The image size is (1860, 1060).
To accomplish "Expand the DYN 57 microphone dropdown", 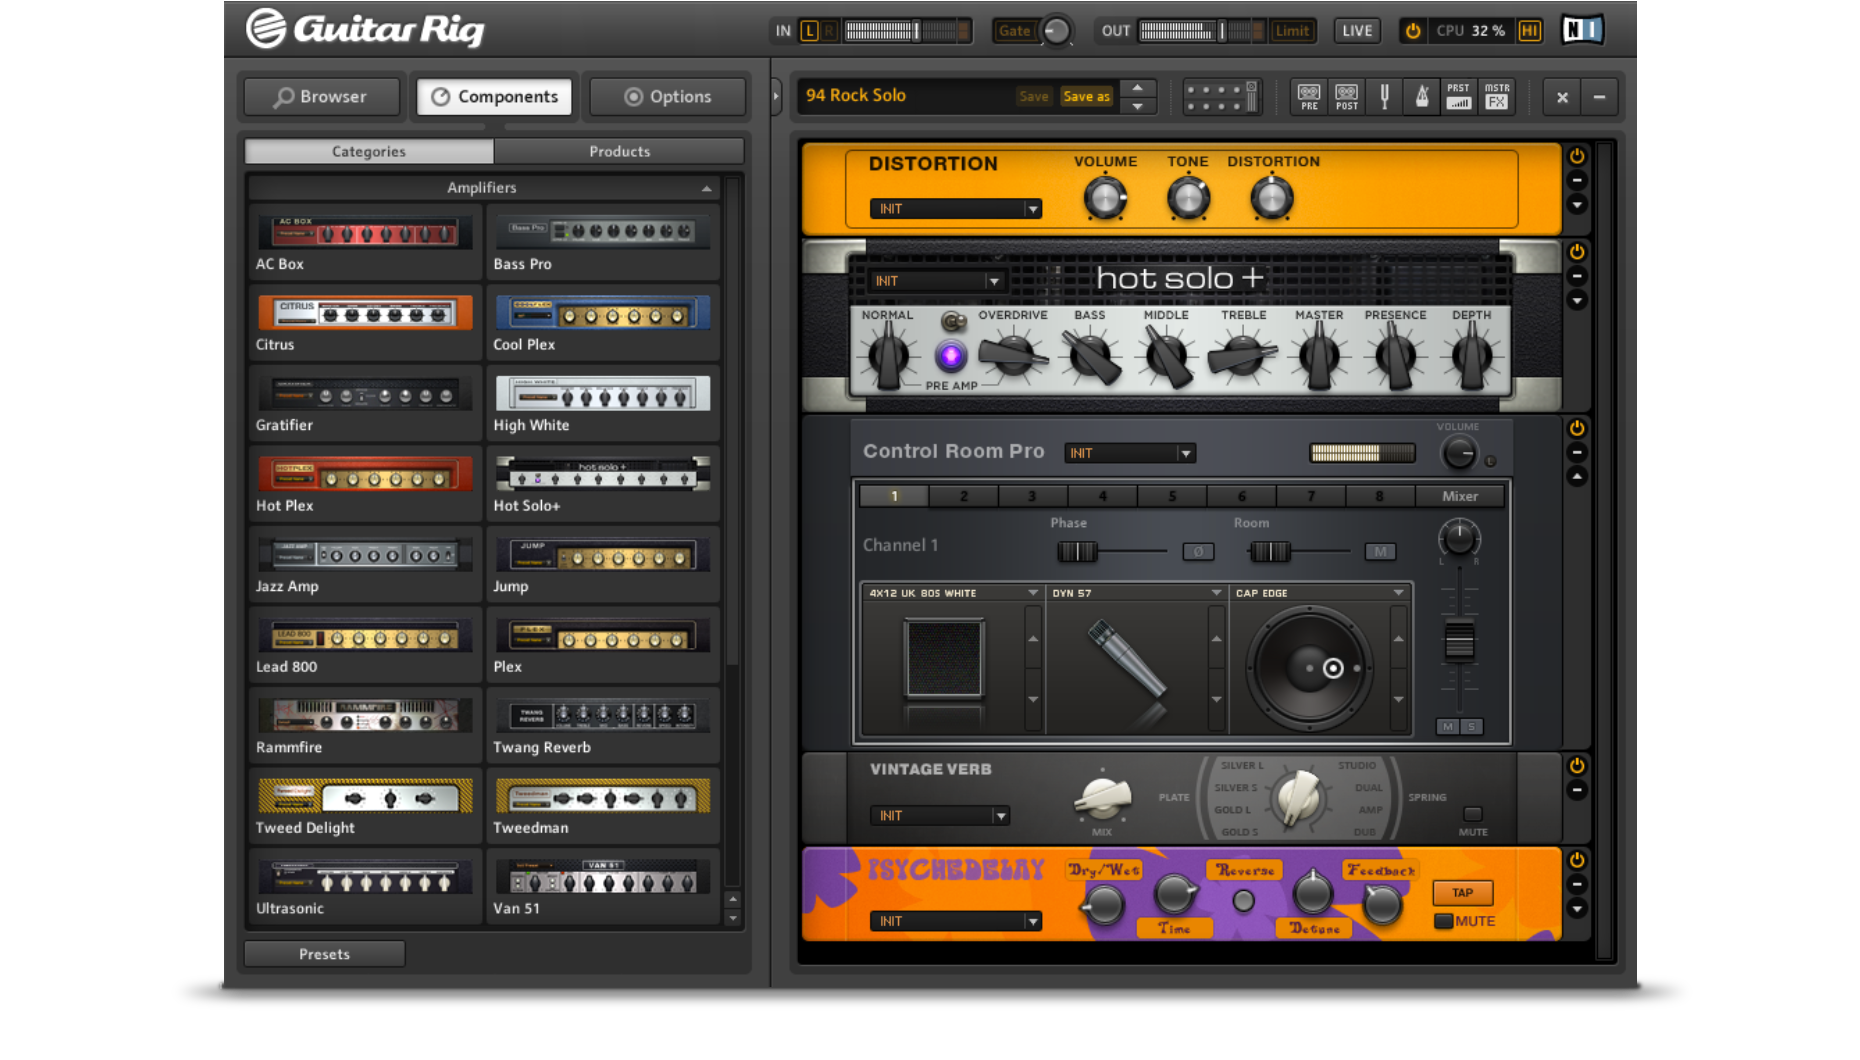I will pyautogui.click(x=1216, y=593).
